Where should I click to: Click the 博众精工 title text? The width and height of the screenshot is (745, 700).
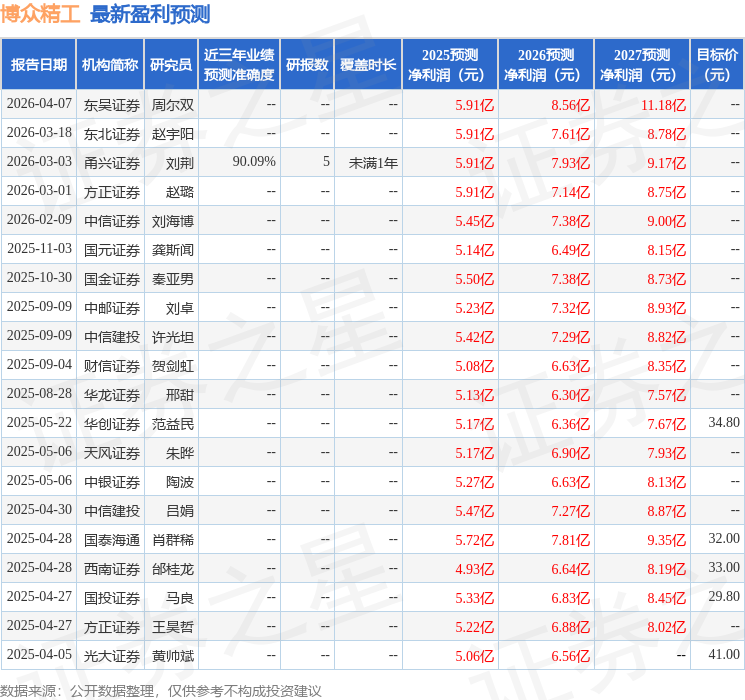click(40, 14)
